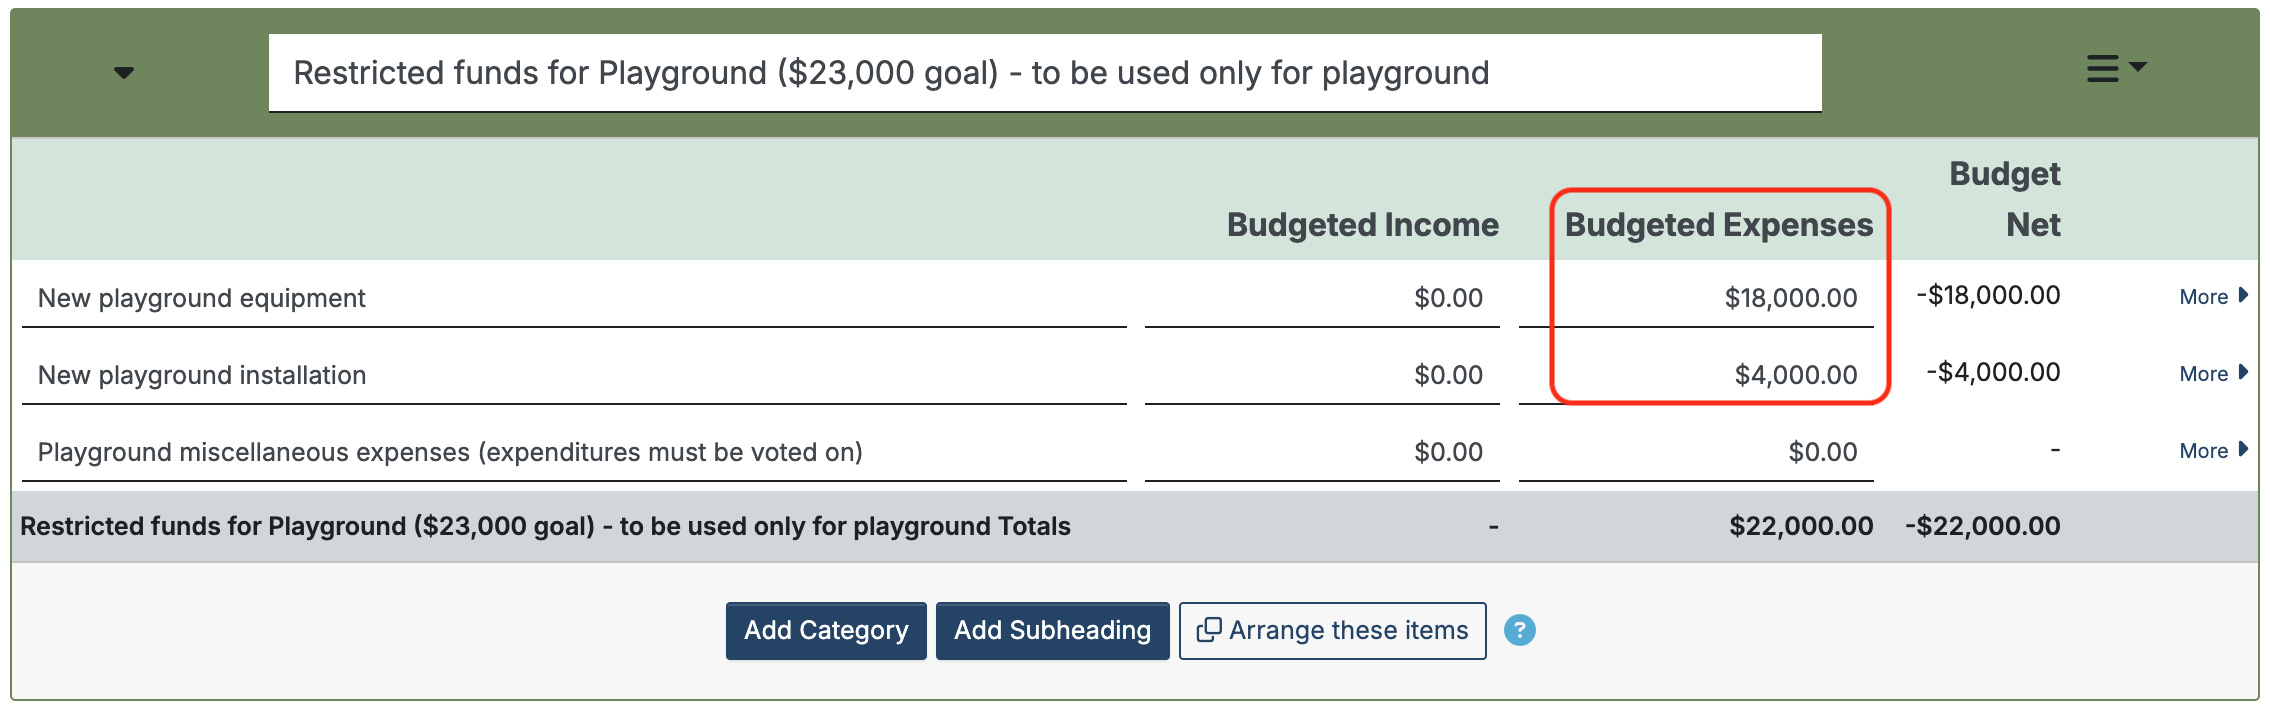Image resolution: width=2270 pixels, height=710 pixels.
Task: Edit budgeted income for New playground equipment
Action: [x=1322, y=298]
